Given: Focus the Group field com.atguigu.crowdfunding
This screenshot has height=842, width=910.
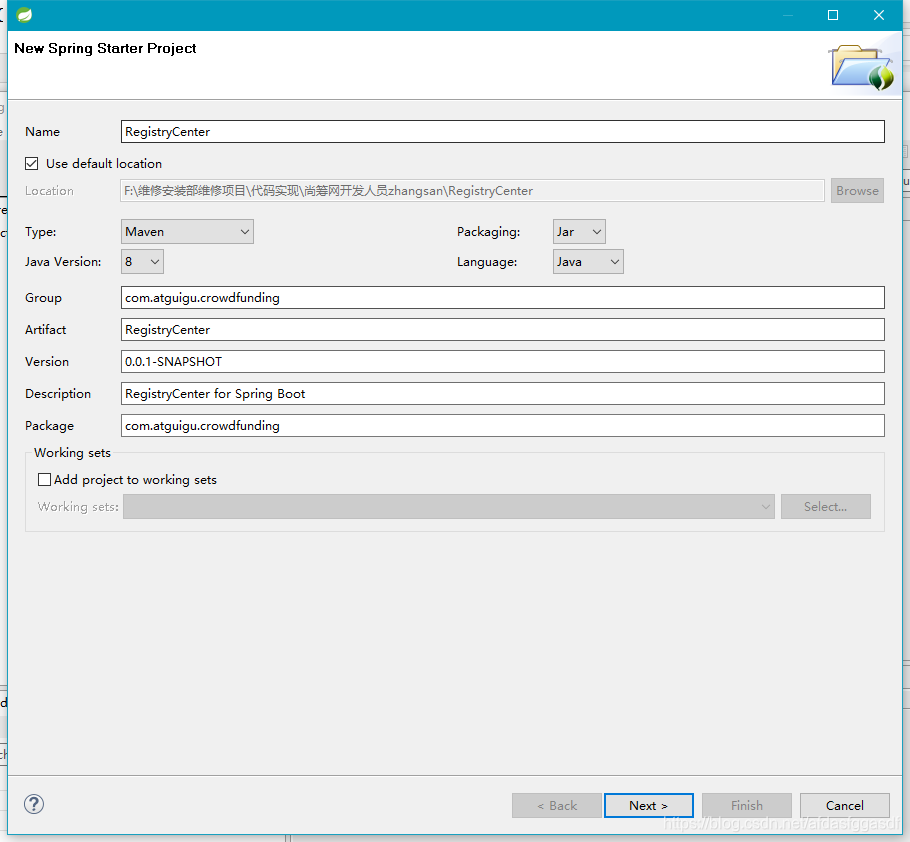Looking at the screenshot, I should 503,298.
